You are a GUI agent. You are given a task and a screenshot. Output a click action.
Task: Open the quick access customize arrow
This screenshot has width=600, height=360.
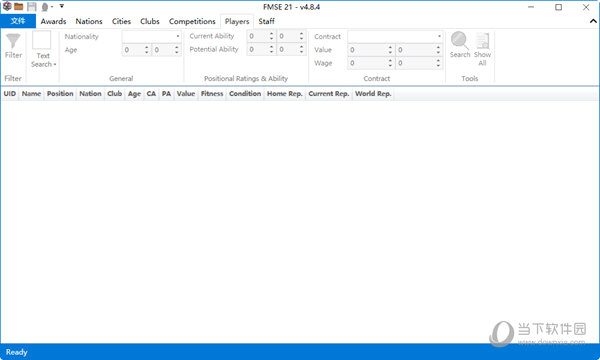62,7
